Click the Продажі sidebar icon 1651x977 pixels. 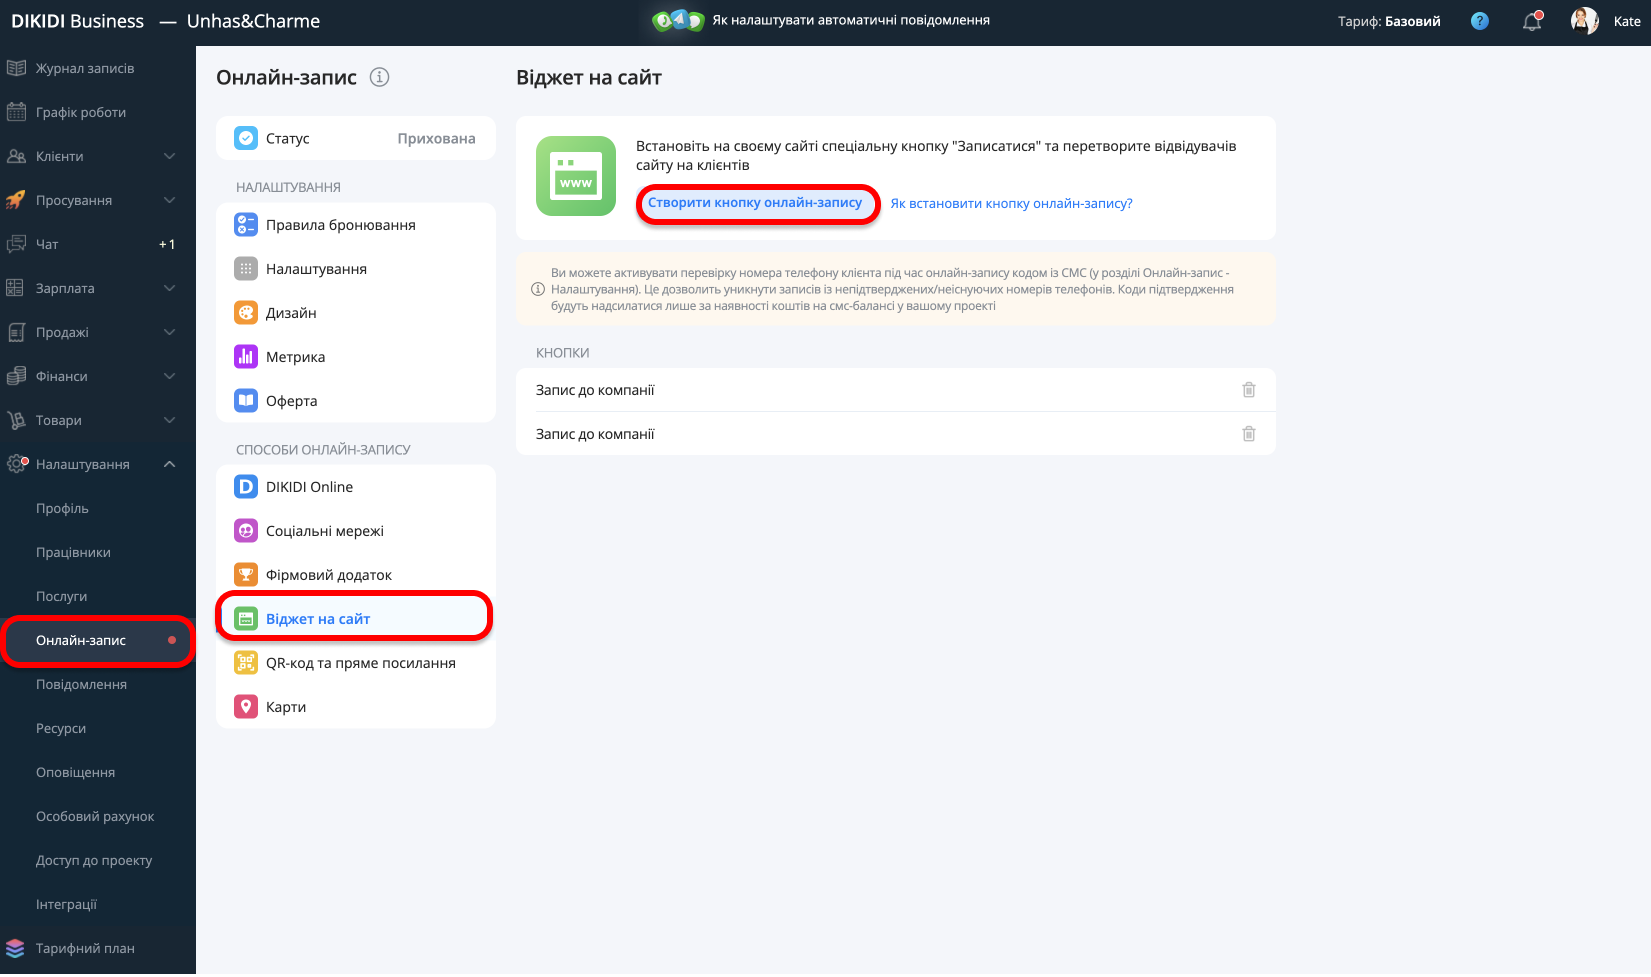(x=16, y=332)
